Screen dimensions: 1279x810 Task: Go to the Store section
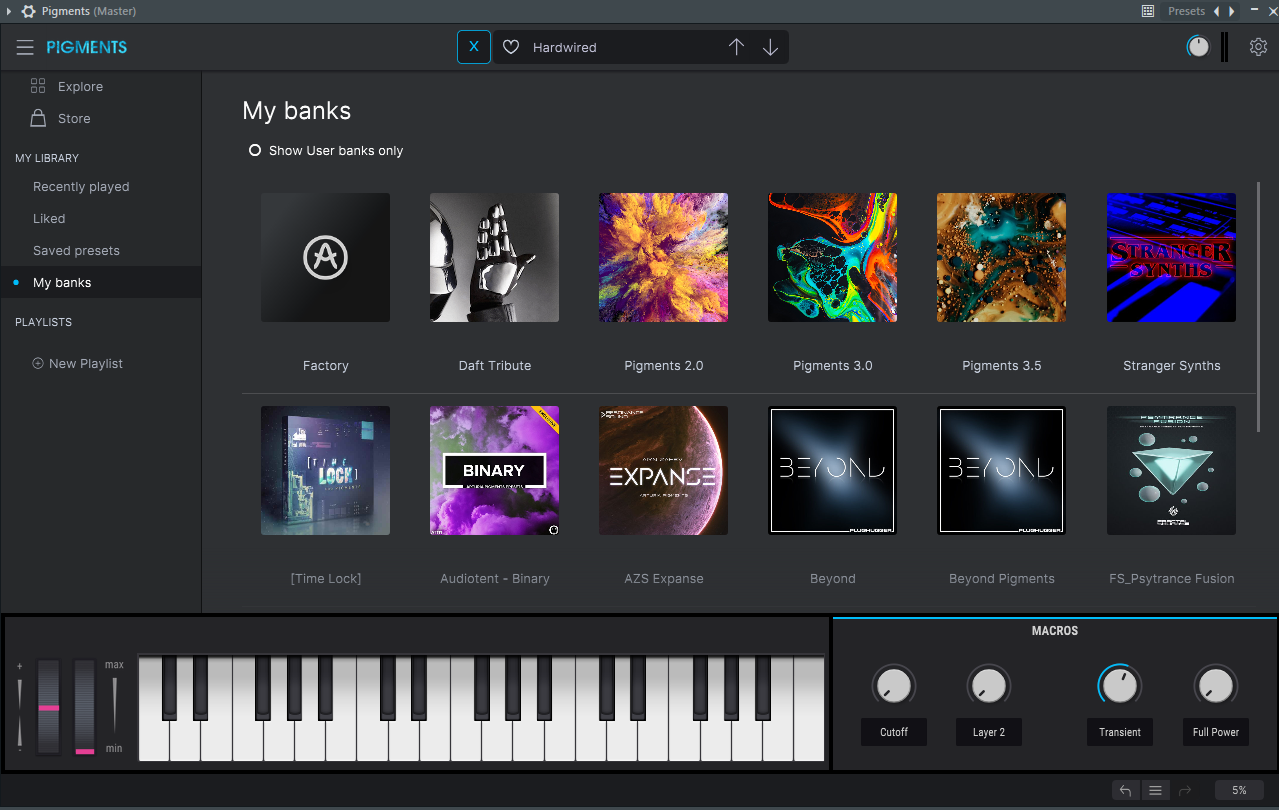point(74,119)
